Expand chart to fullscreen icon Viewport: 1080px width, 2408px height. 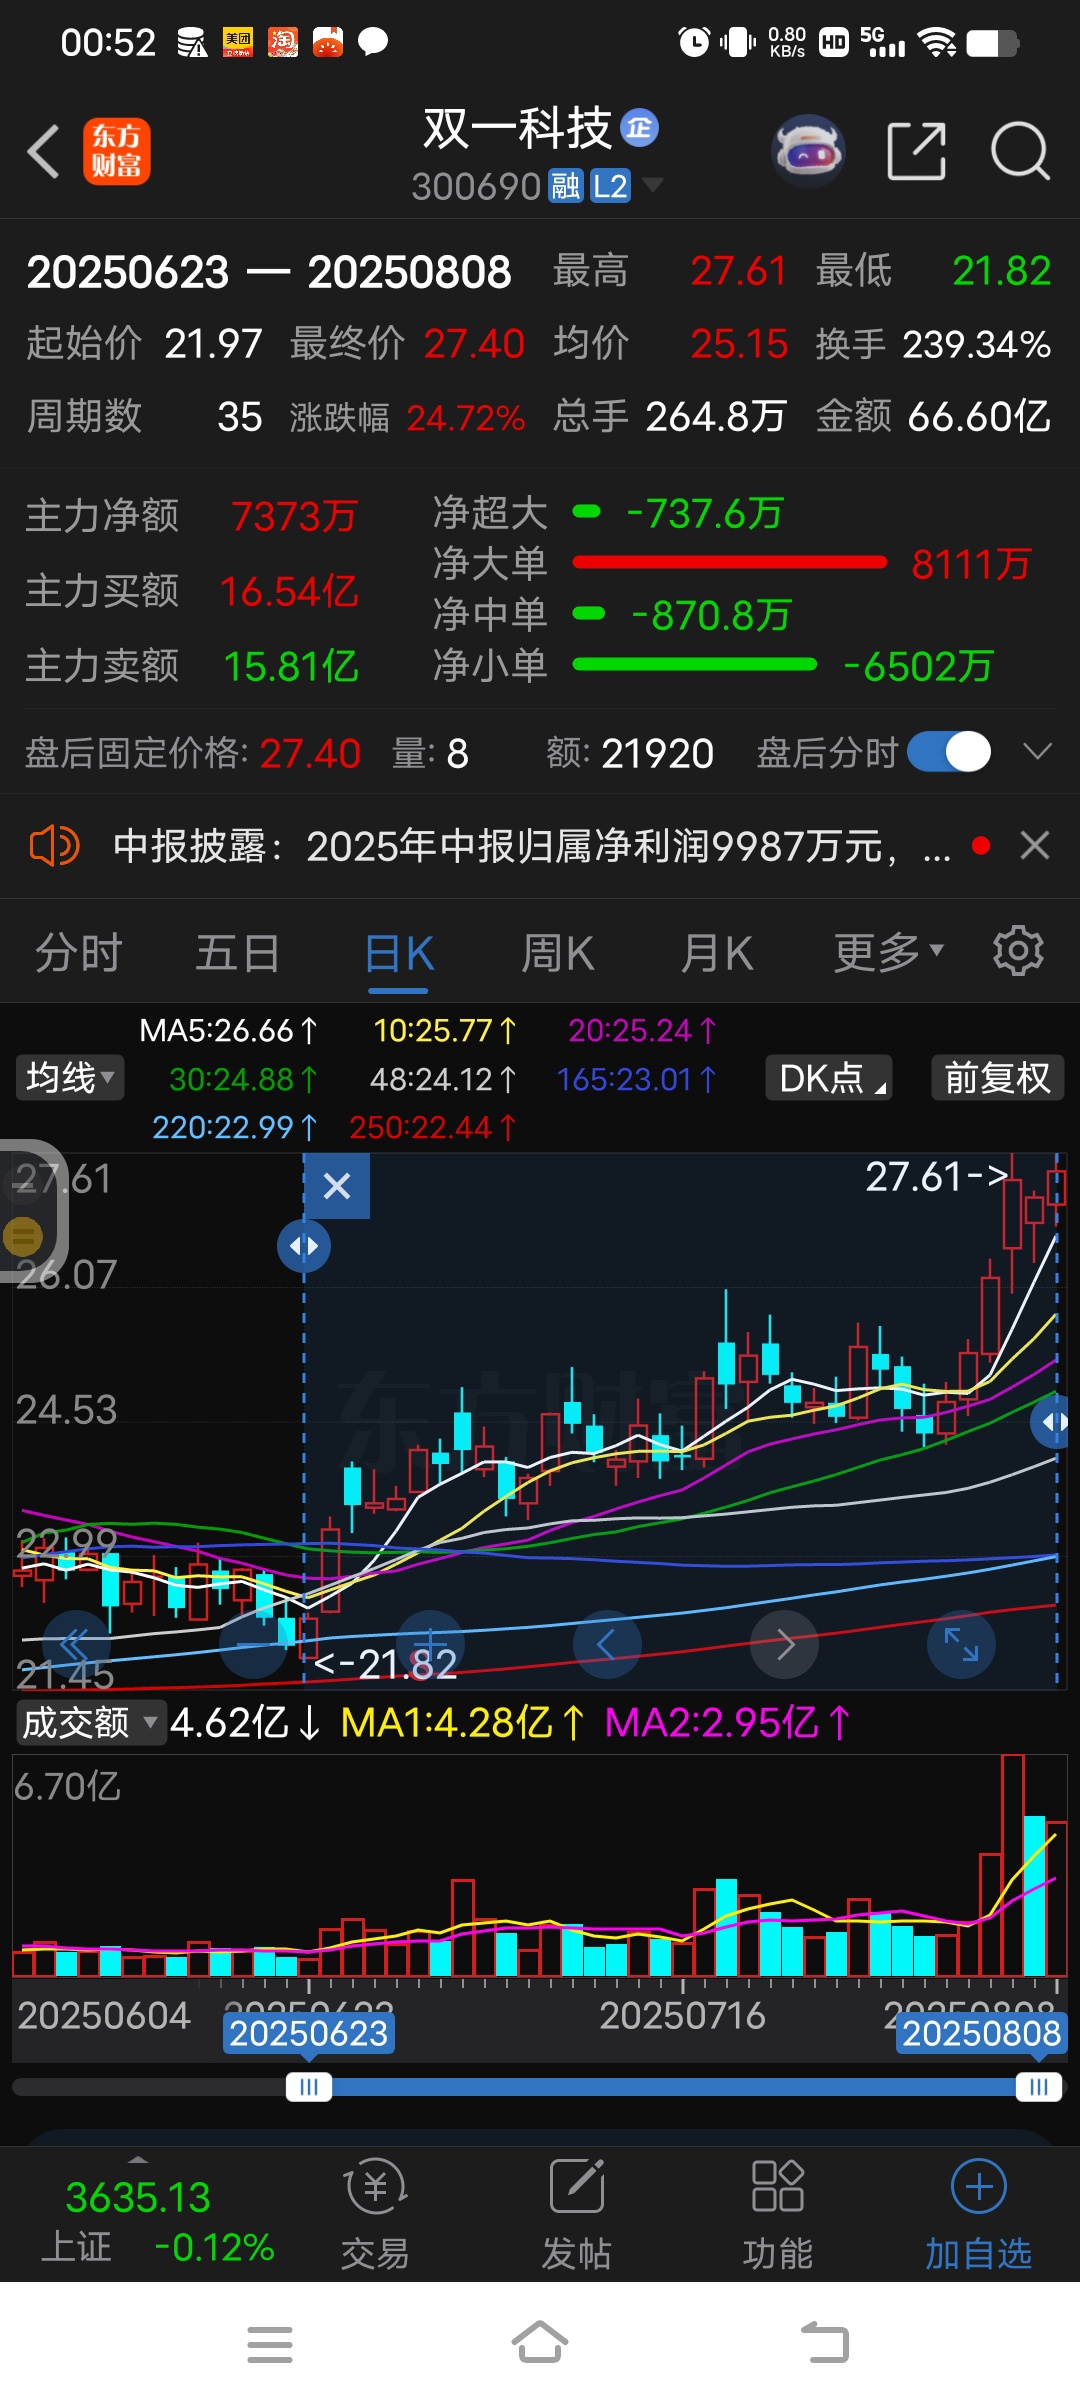point(961,1644)
